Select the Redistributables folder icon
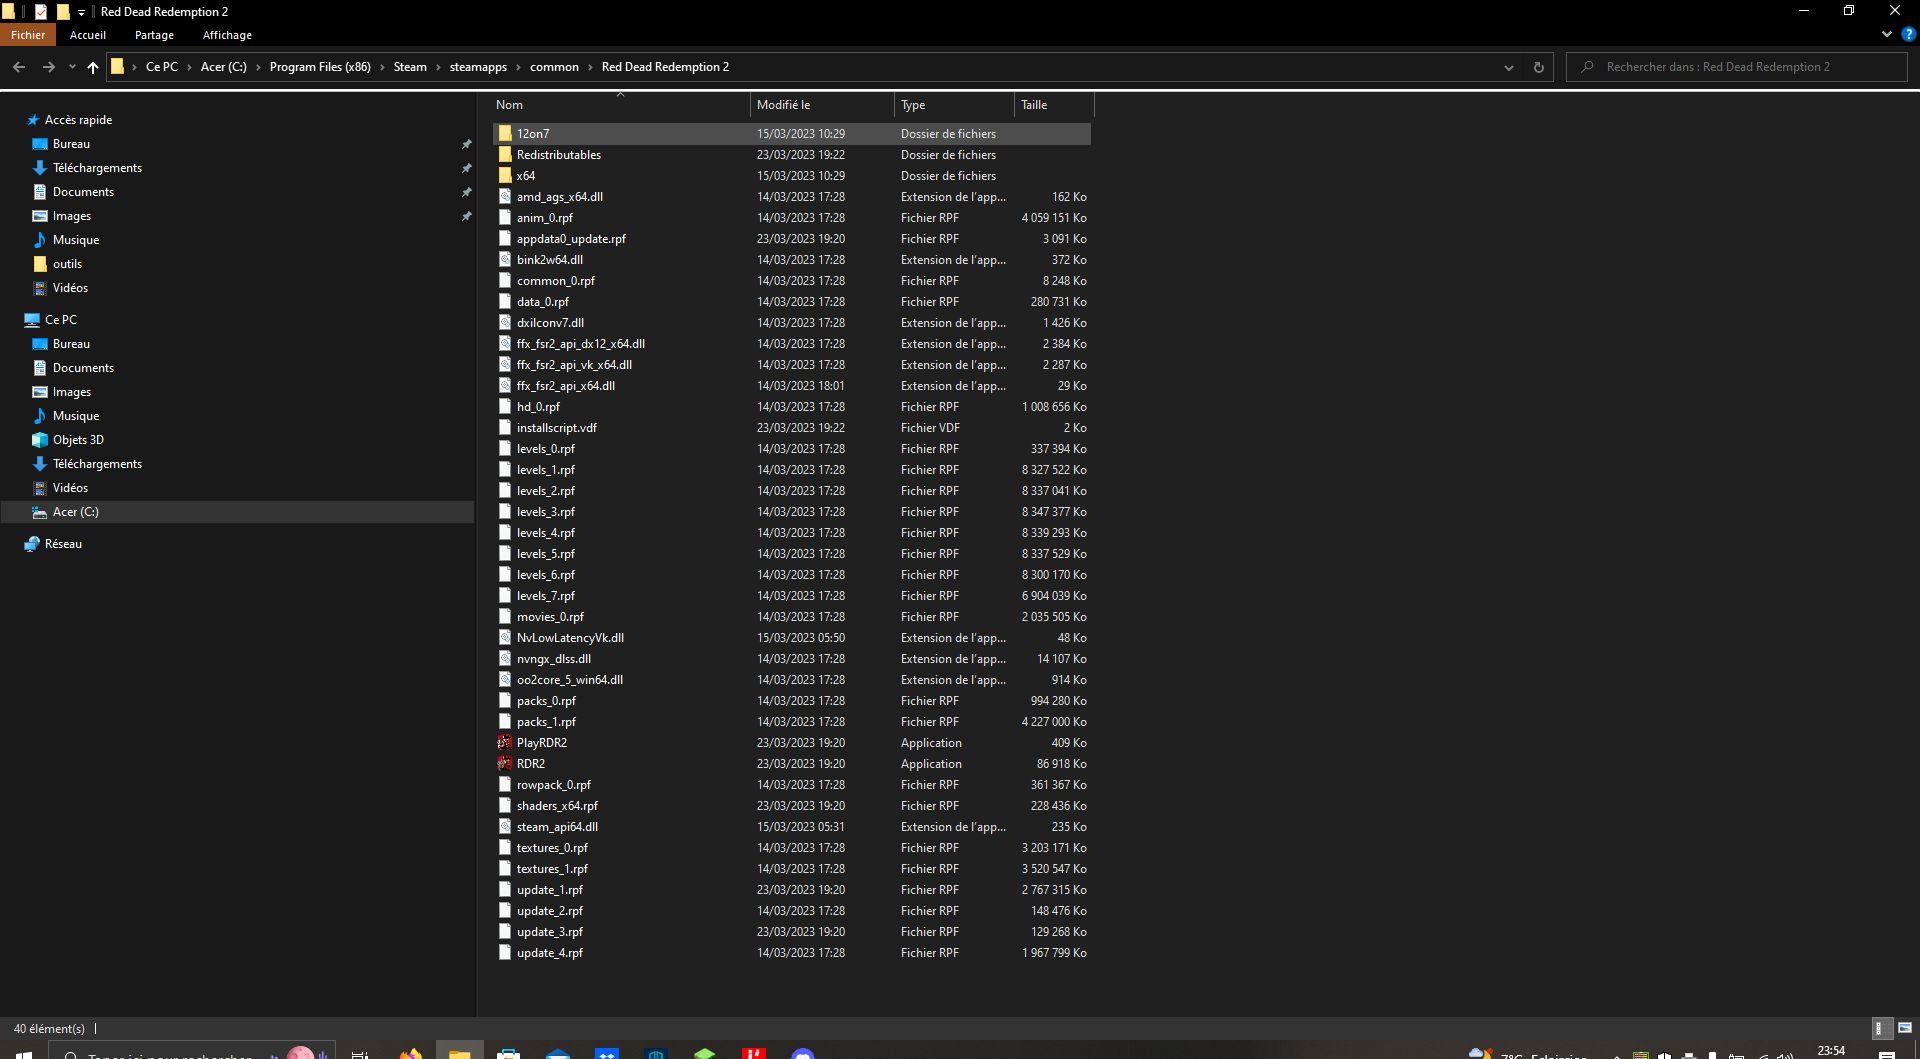Viewport: 1920px width, 1059px height. pos(505,154)
